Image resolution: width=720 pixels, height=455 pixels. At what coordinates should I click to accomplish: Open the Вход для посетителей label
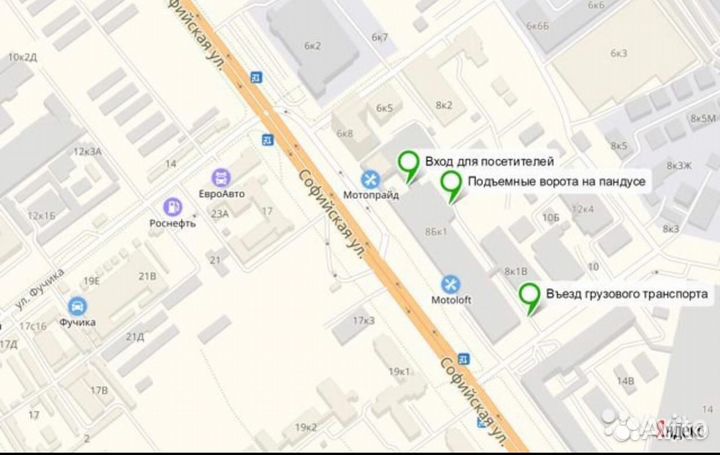(x=489, y=162)
